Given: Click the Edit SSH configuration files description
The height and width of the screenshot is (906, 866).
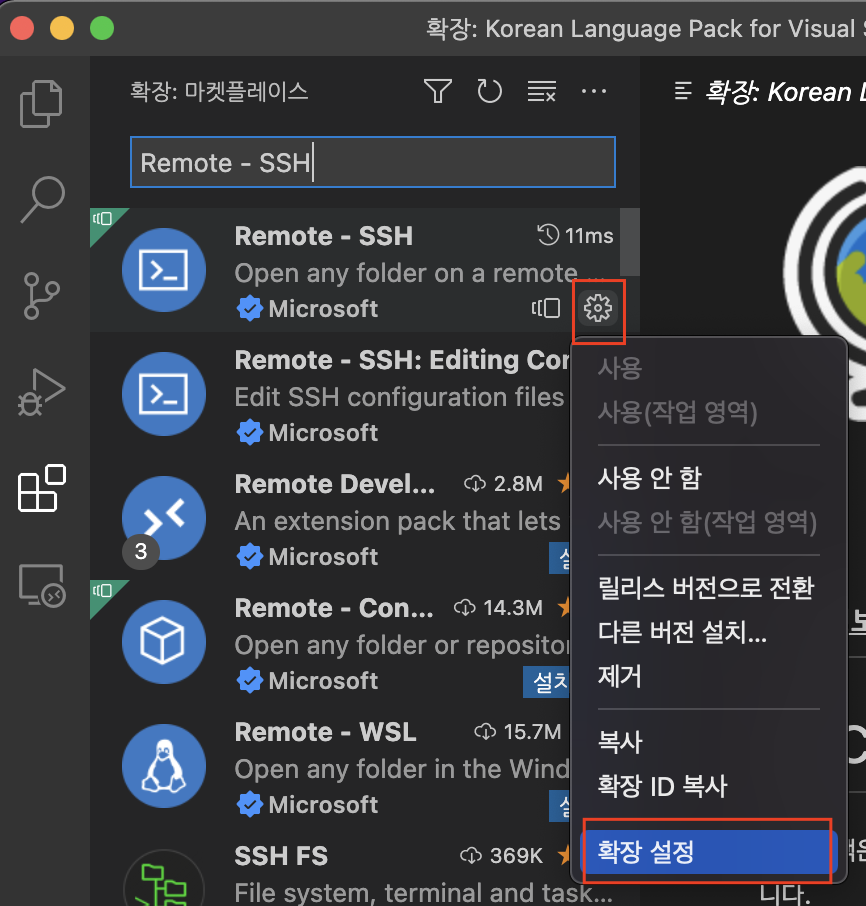Looking at the screenshot, I should coord(399,398).
